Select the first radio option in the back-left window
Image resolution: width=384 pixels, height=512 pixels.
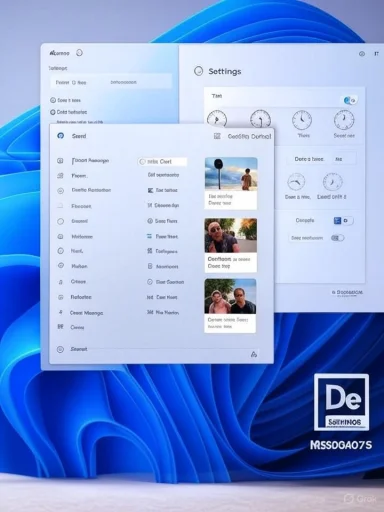(53, 100)
